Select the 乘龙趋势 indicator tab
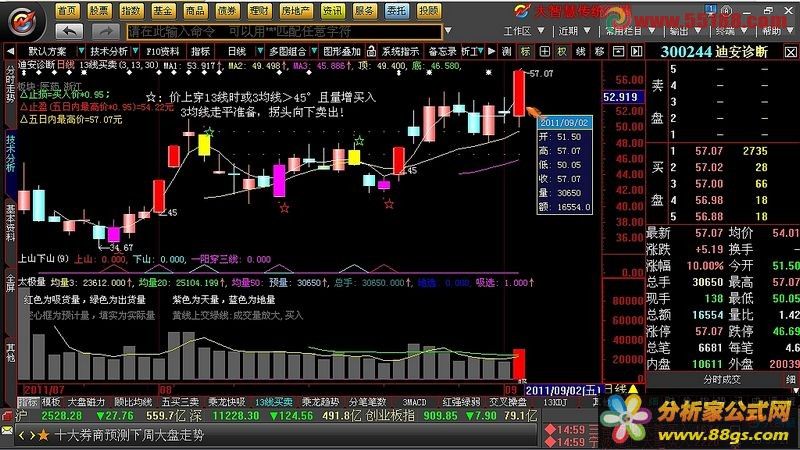 320,402
